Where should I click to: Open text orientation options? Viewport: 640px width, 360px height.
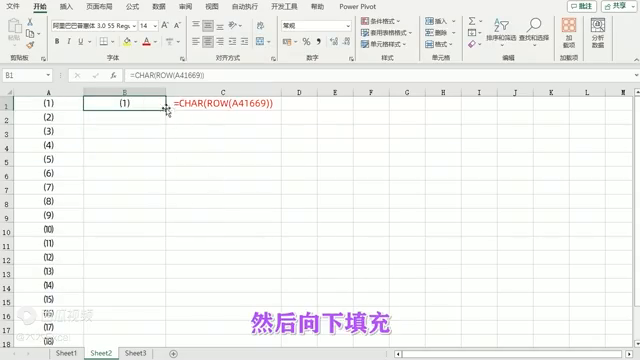(234, 25)
